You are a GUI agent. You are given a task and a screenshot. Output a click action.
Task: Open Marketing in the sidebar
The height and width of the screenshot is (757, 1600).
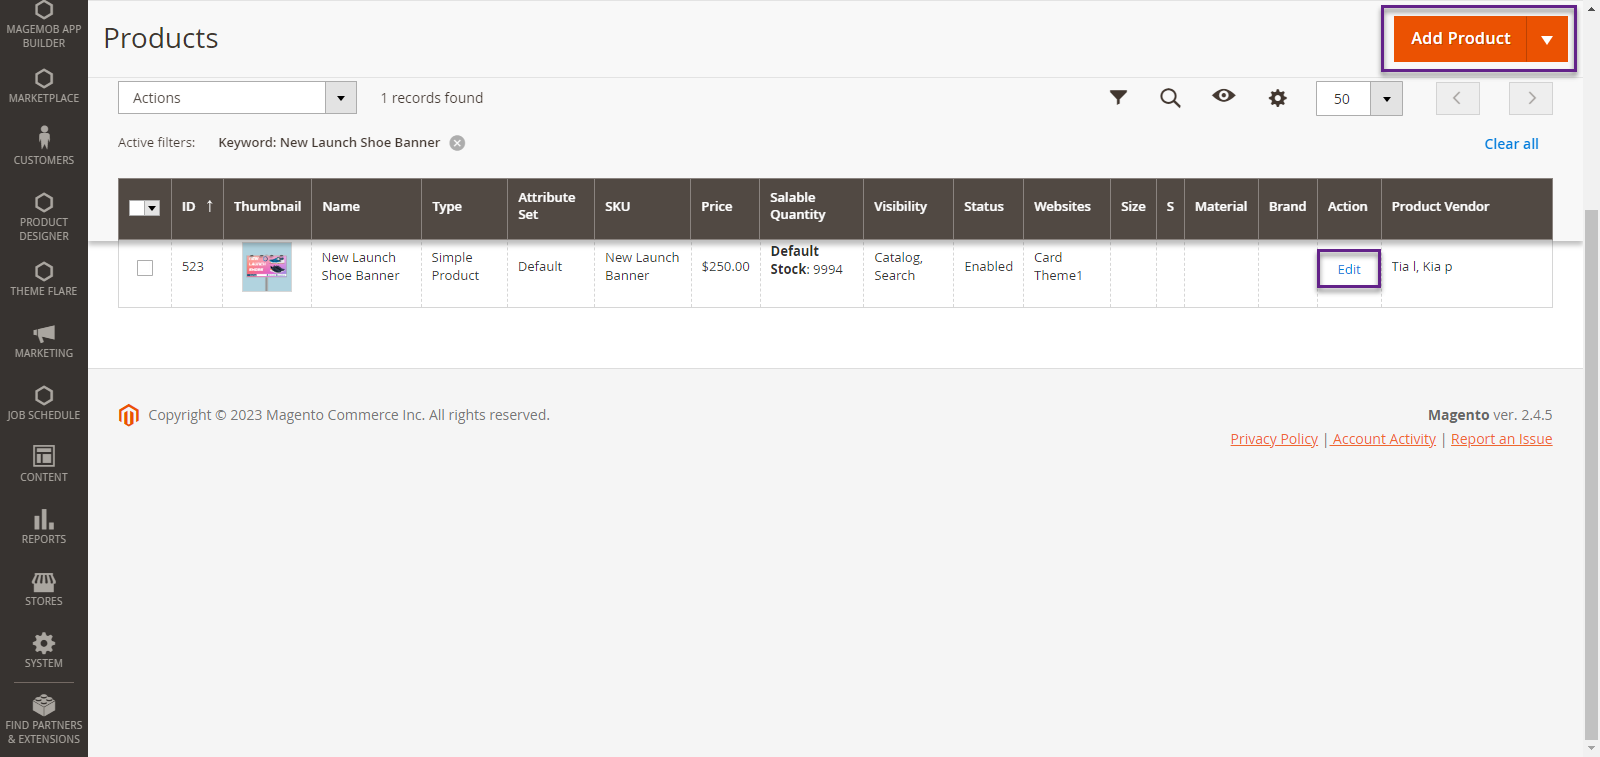coord(44,341)
